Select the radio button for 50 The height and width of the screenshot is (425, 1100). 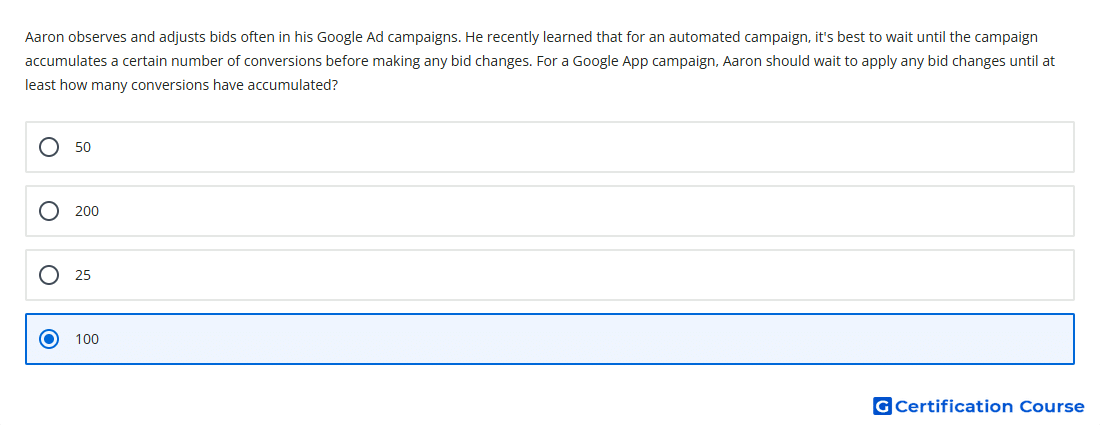49,147
